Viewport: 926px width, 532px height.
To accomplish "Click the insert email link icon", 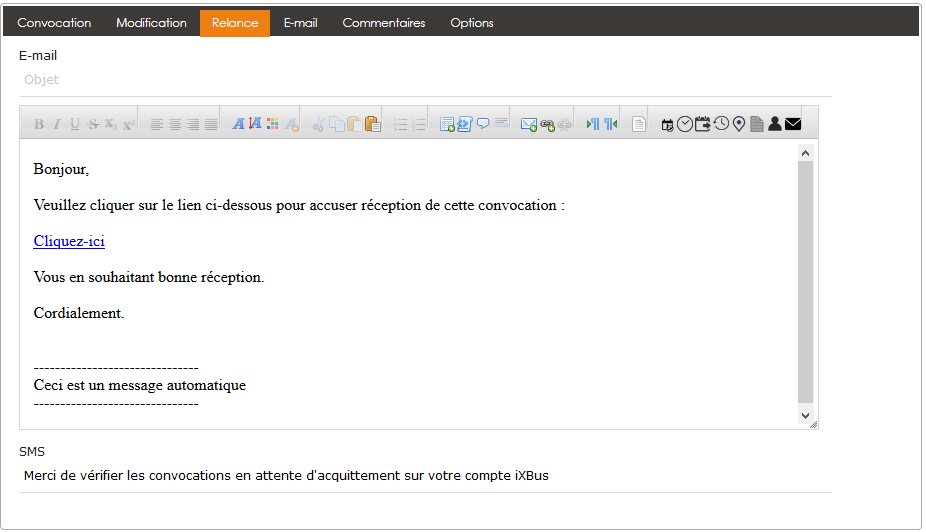I will (529, 124).
